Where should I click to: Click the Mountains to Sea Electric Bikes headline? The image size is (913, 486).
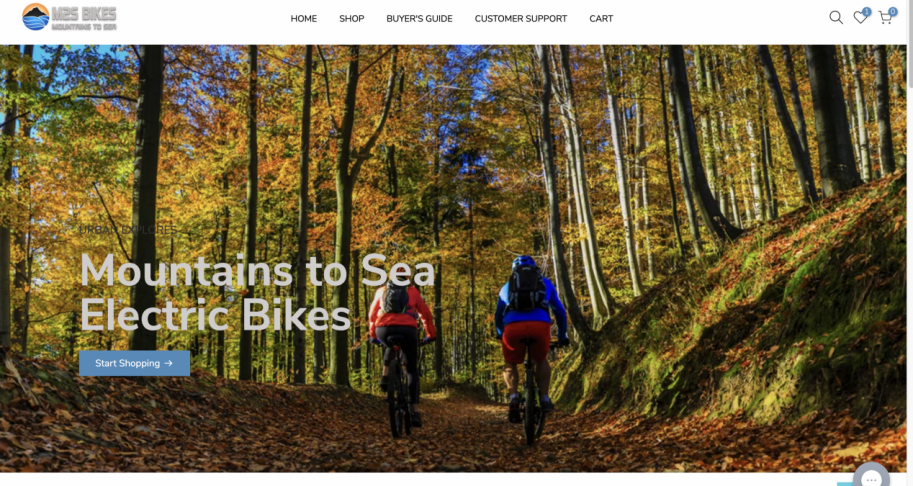[x=257, y=293]
